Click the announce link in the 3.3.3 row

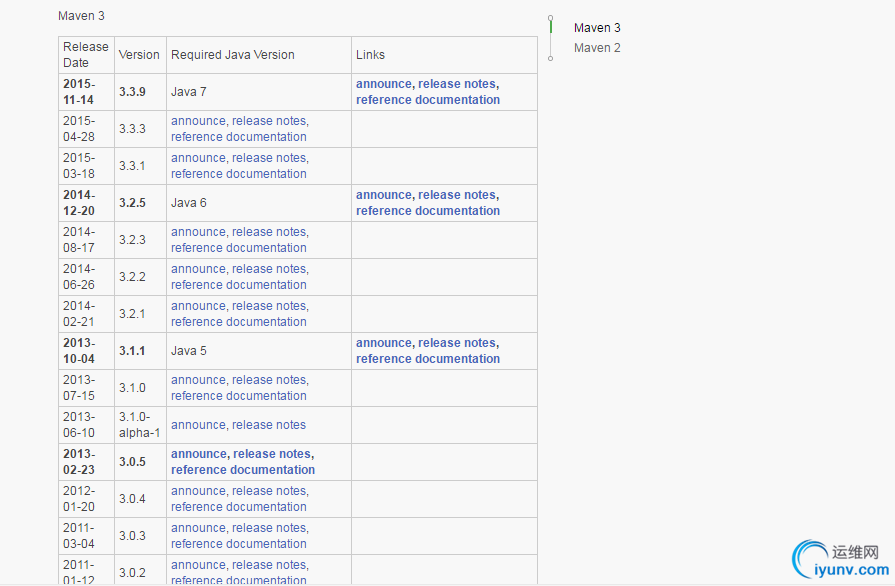[198, 121]
